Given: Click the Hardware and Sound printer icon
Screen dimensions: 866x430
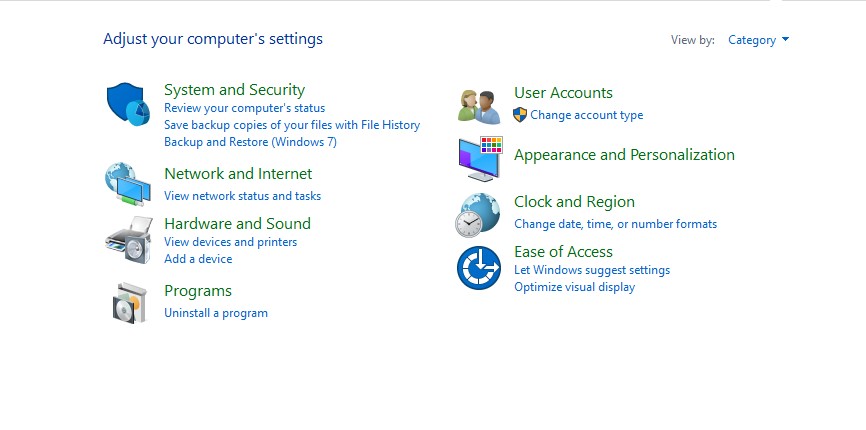Looking at the screenshot, I should pyautogui.click(x=129, y=240).
